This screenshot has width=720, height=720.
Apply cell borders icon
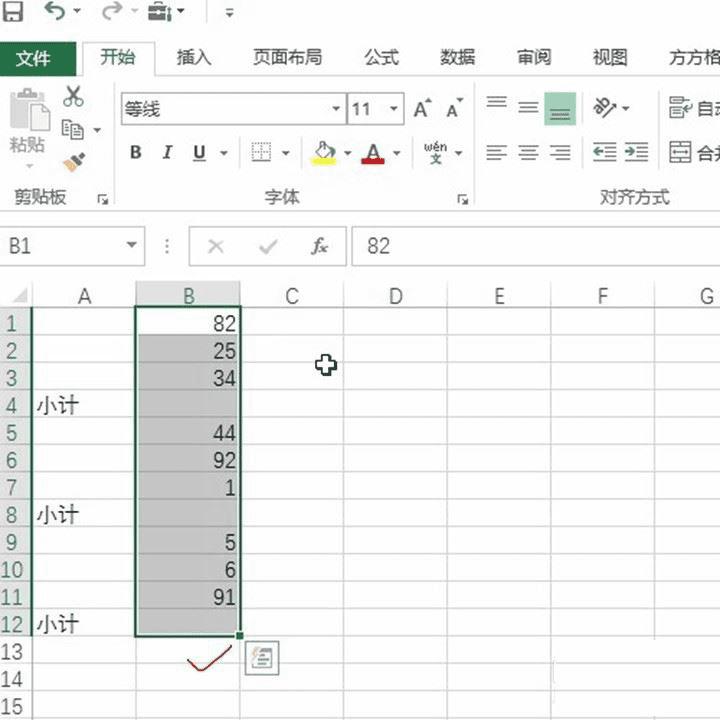coord(261,152)
